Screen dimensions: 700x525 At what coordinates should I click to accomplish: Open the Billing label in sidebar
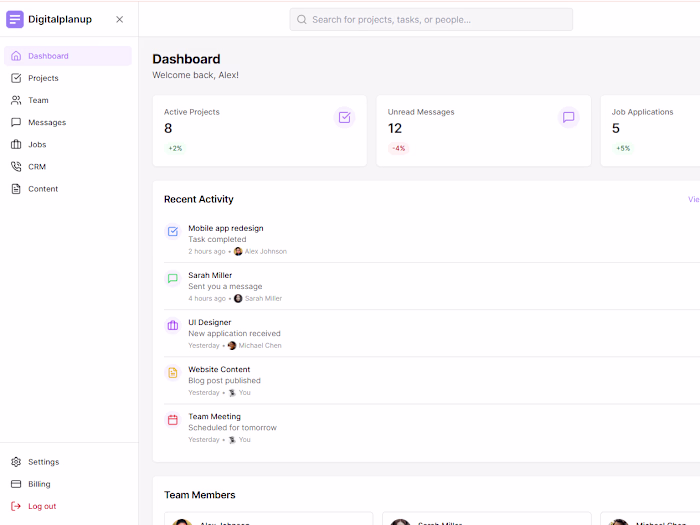click(39, 484)
